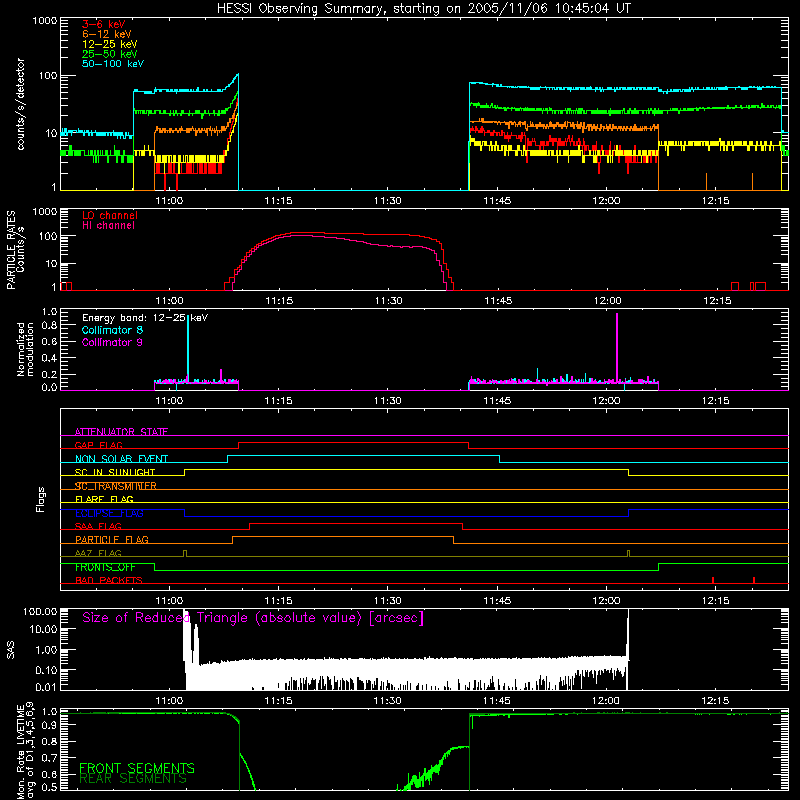Click the counts/s/detector axis label

pos(21,104)
